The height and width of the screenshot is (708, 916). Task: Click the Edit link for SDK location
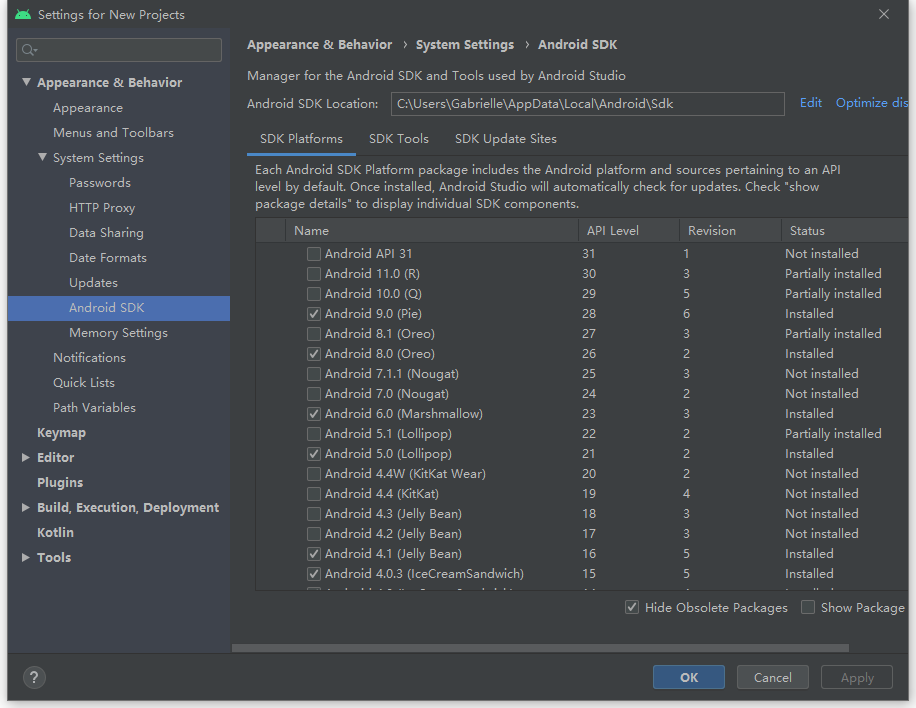[810, 103]
